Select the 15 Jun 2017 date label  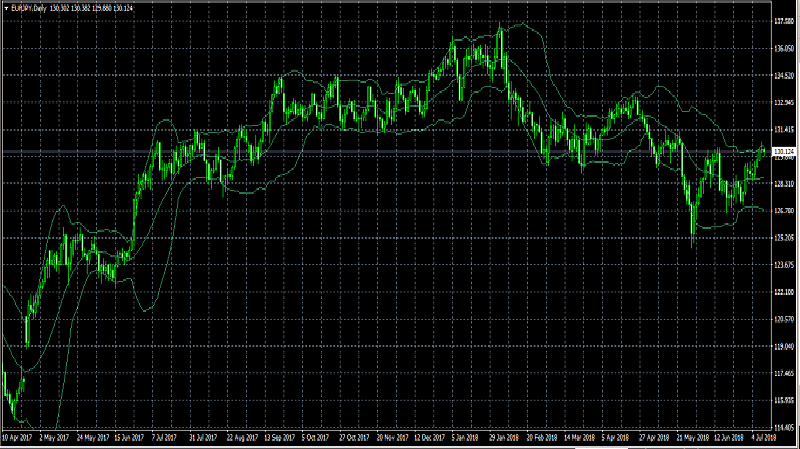pos(129,439)
